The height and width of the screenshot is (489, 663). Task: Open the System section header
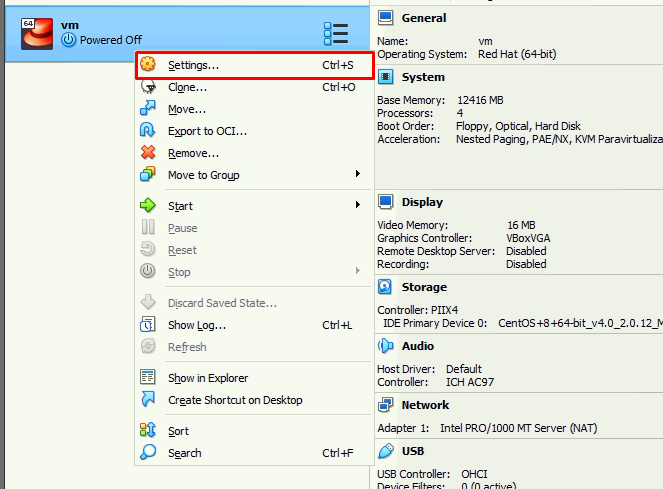[423, 77]
